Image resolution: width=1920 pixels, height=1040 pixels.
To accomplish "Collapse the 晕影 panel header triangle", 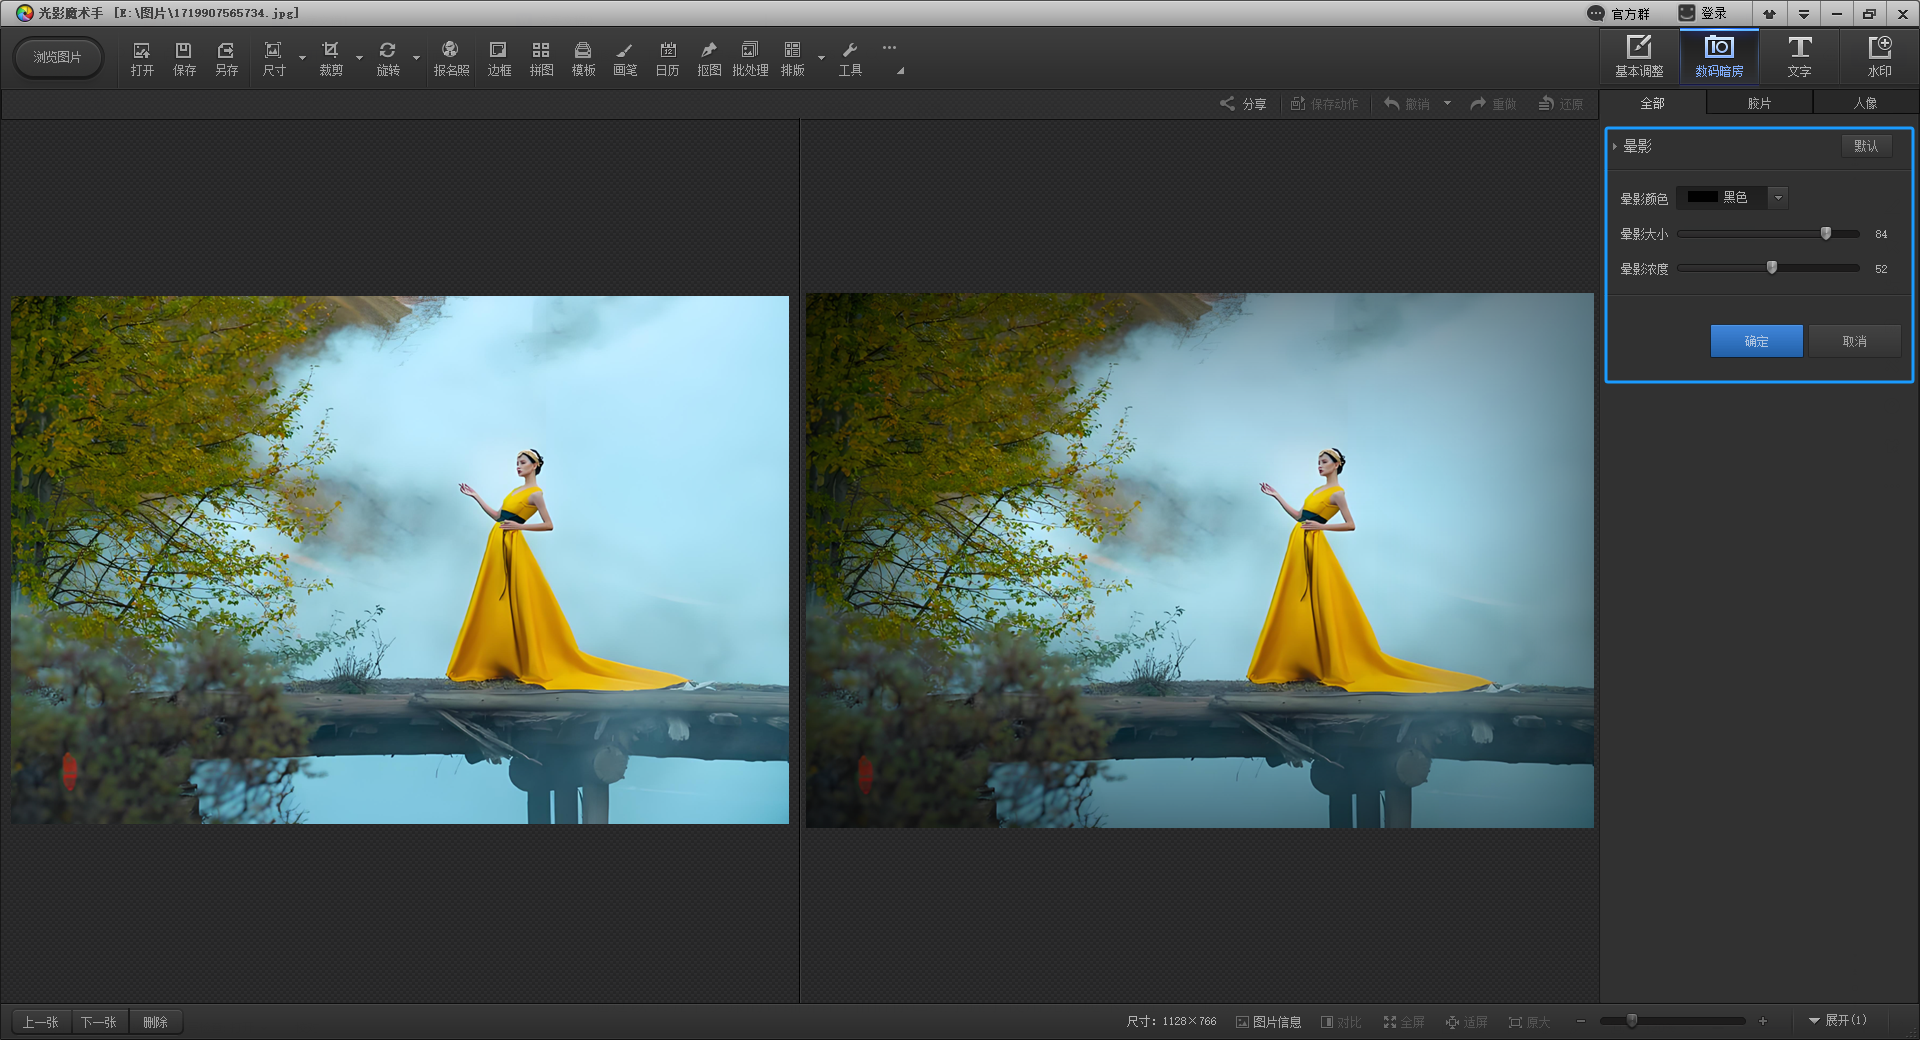I will (x=1615, y=146).
